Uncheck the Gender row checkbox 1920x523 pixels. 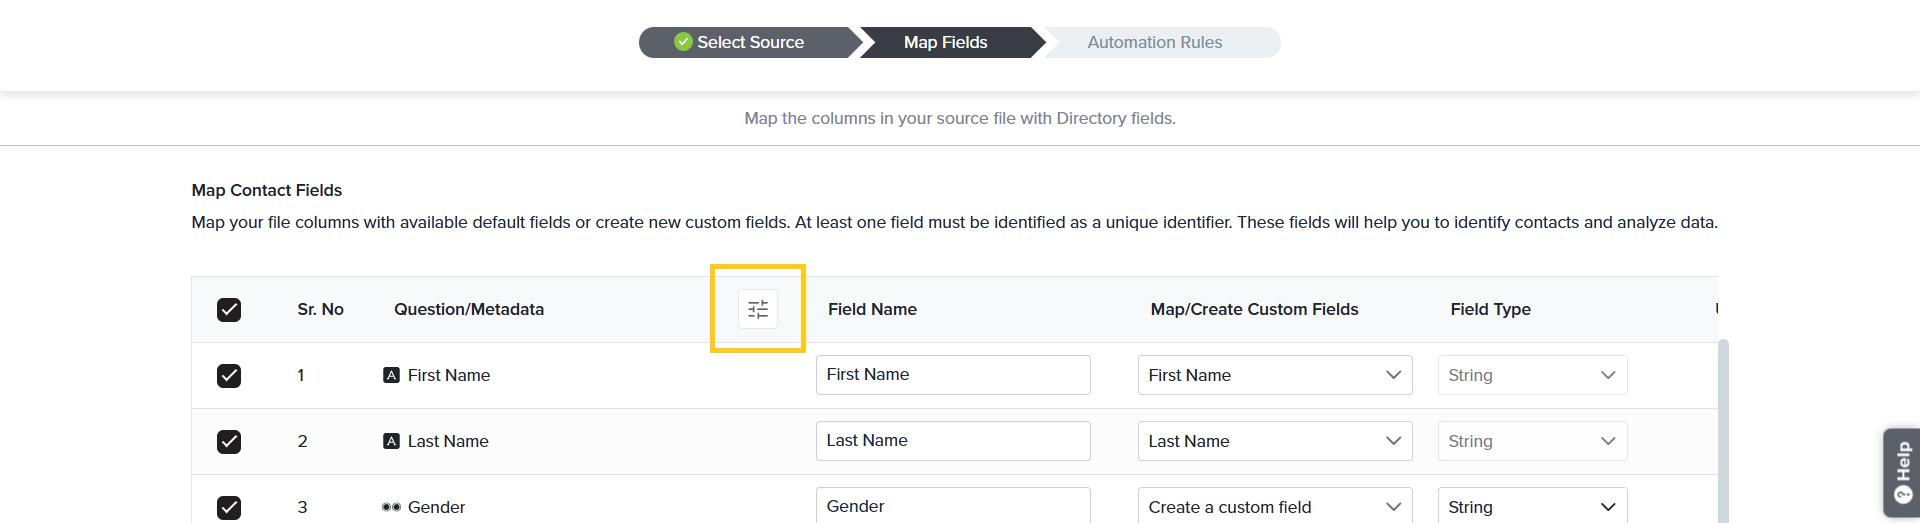tap(229, 507)
